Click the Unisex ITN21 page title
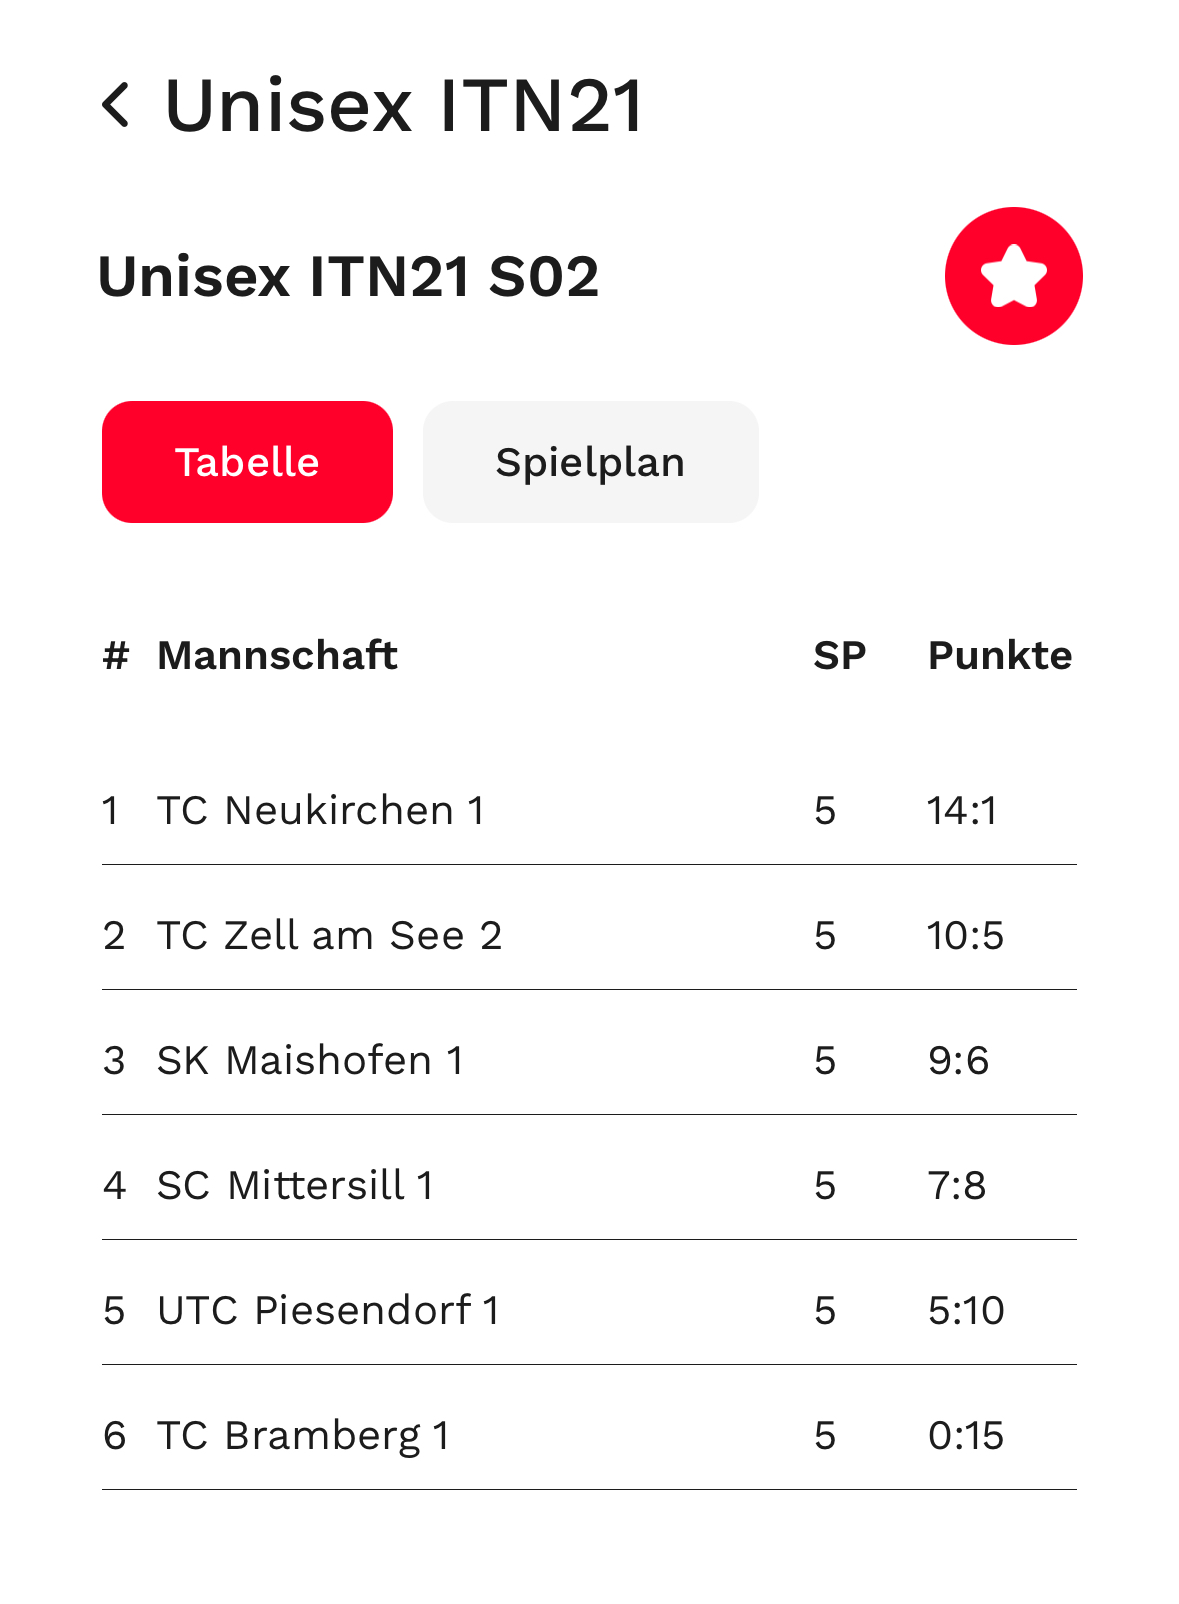 pos(404,105)
